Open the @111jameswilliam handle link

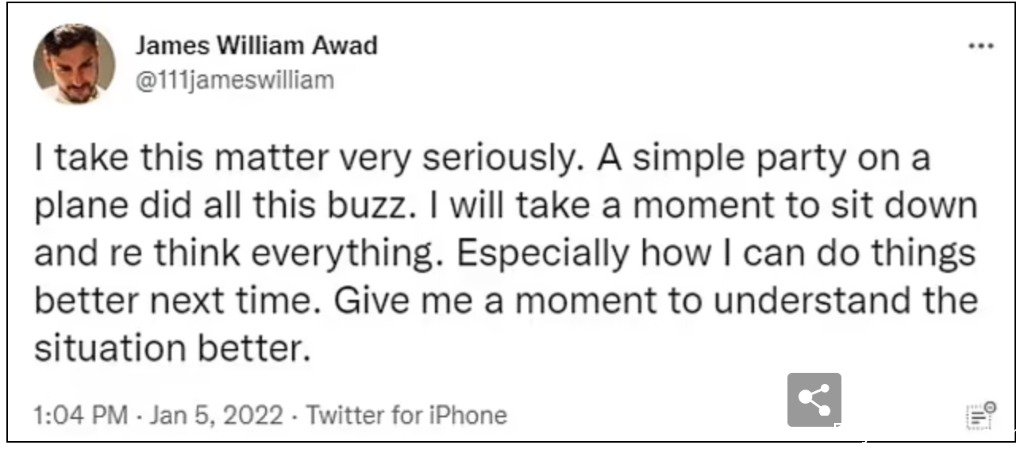235,81
